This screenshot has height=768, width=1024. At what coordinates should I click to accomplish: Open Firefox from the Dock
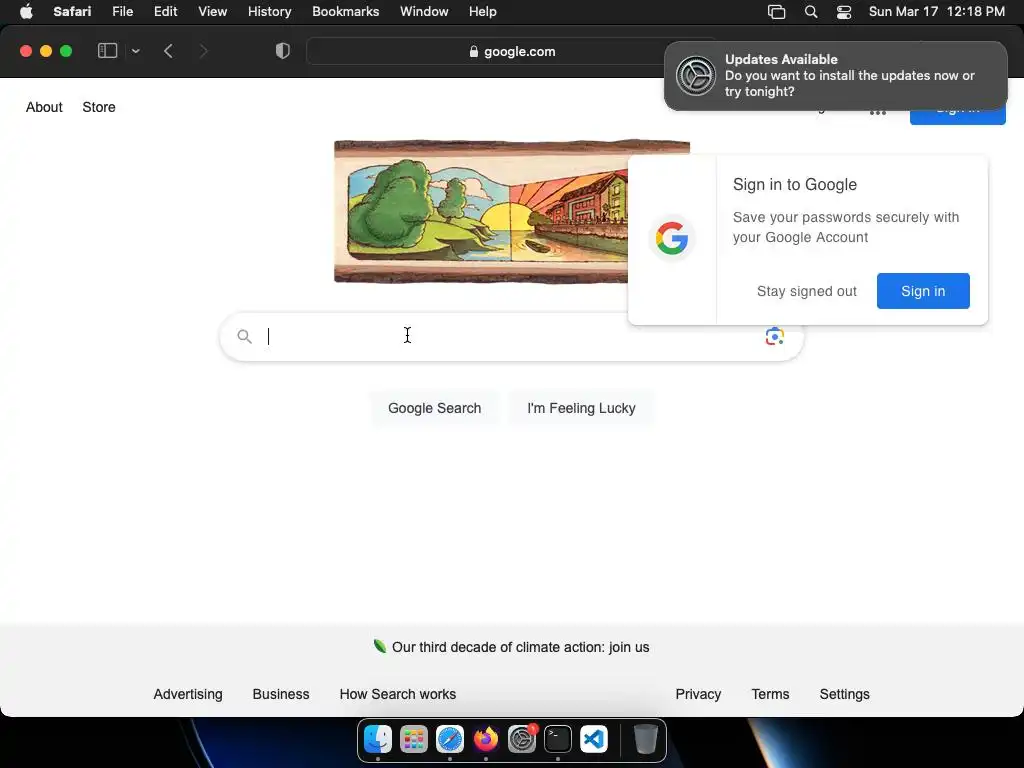click(x=486, y=739)
